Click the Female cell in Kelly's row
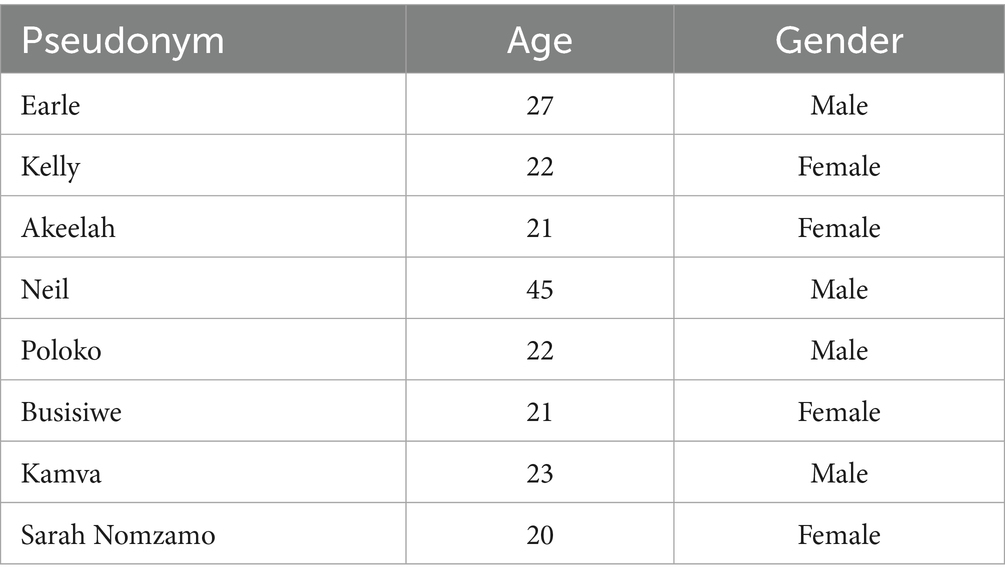Screen dimensions: 1005x582 [839, 166]
